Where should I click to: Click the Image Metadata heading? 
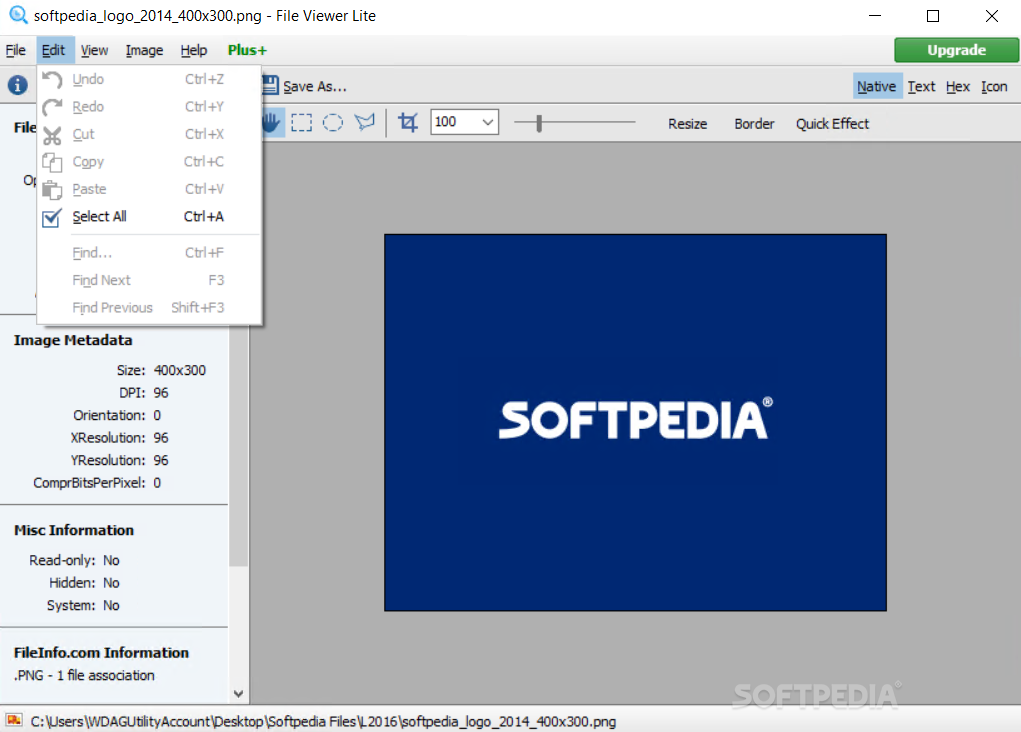tap(73, 340)
